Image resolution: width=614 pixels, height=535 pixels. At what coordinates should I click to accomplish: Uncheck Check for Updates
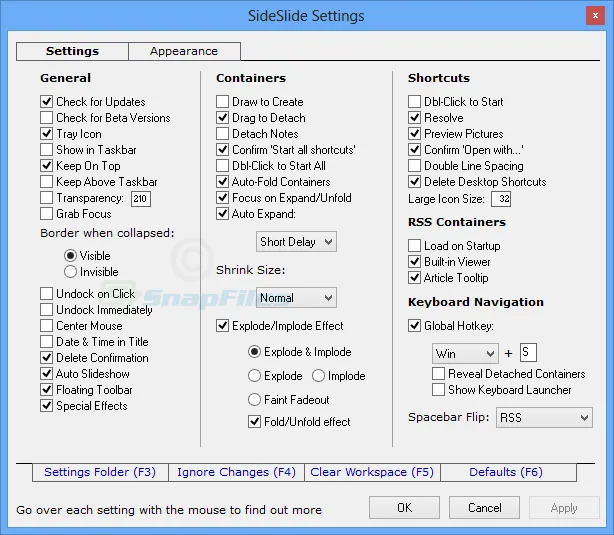[47, 102]
